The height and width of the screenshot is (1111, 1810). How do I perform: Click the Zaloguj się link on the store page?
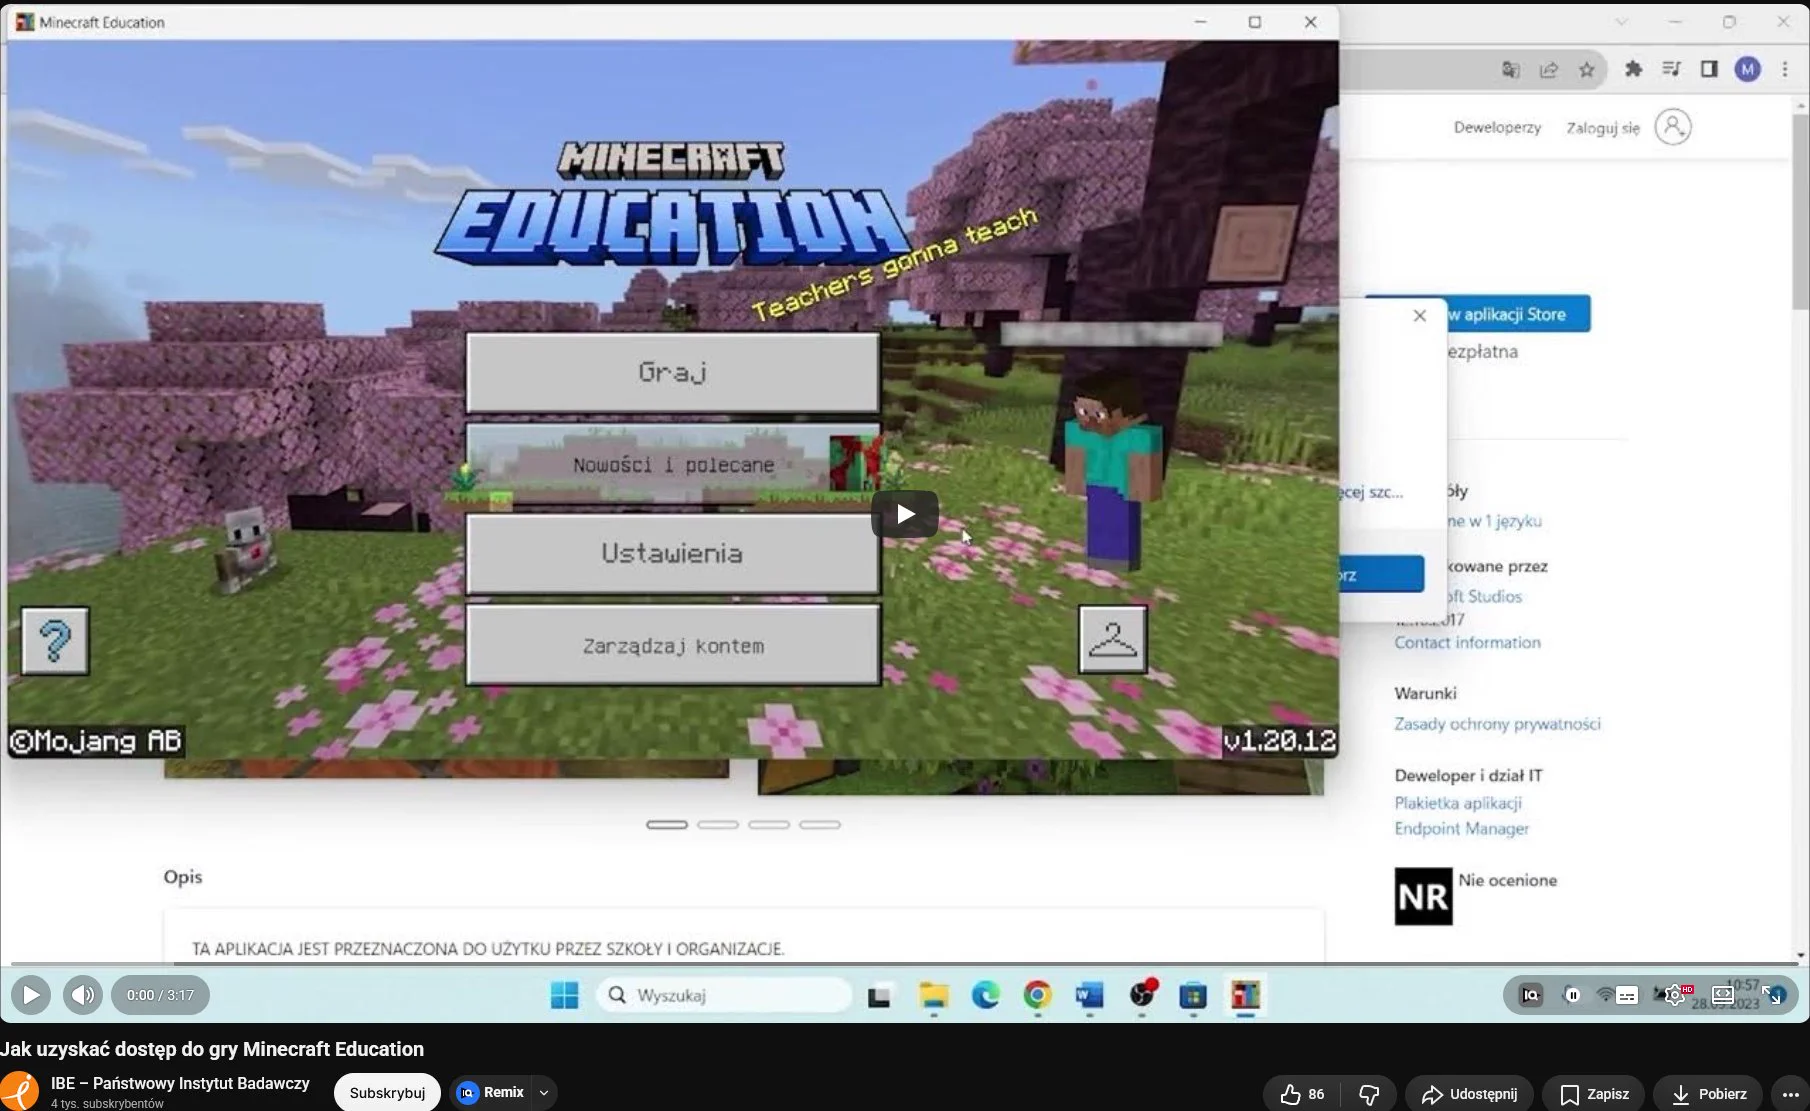[x=1603, y=128]
